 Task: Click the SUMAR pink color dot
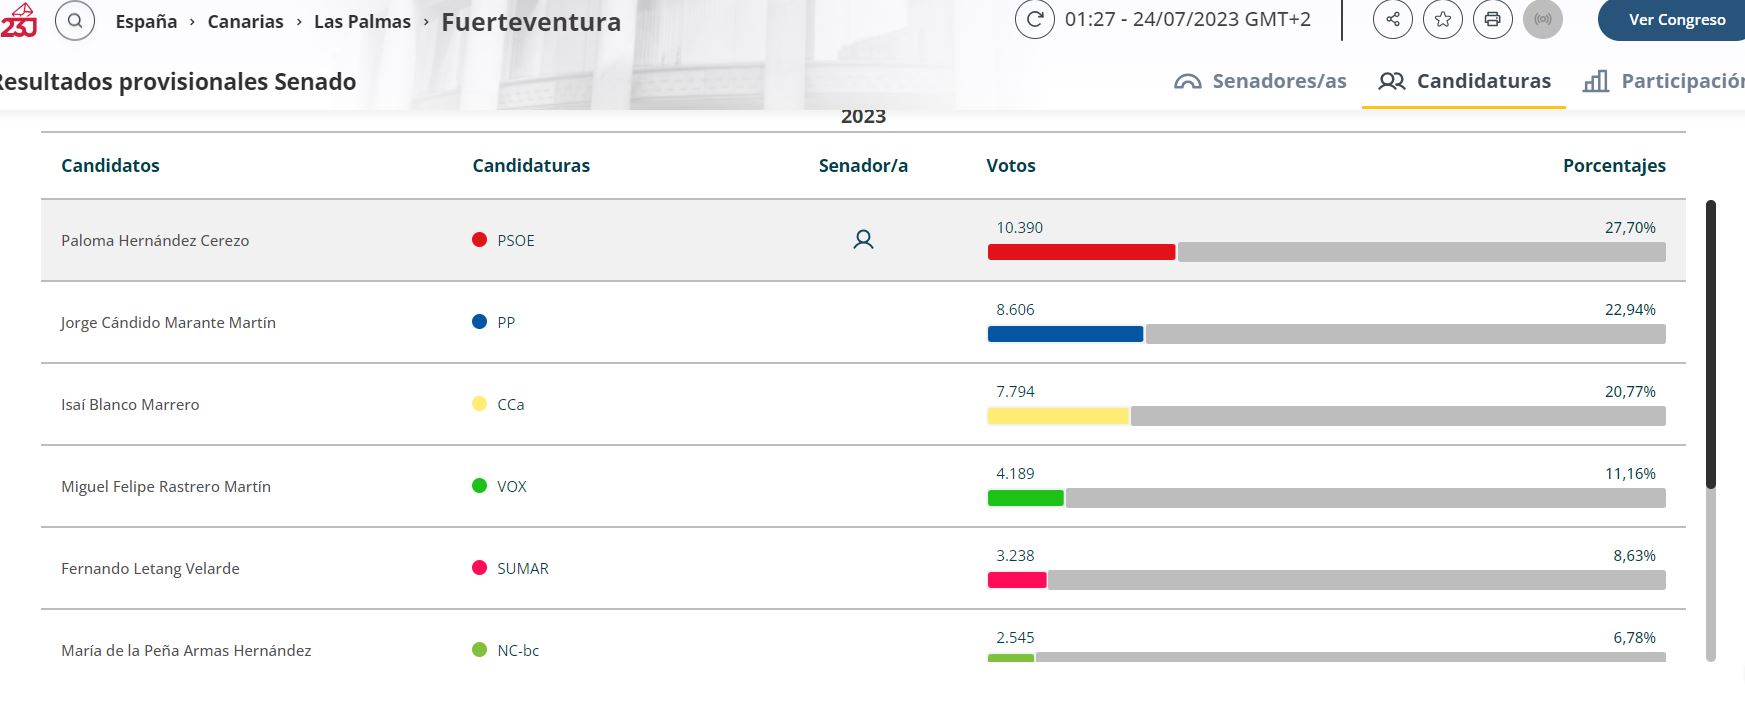(479, 568)
